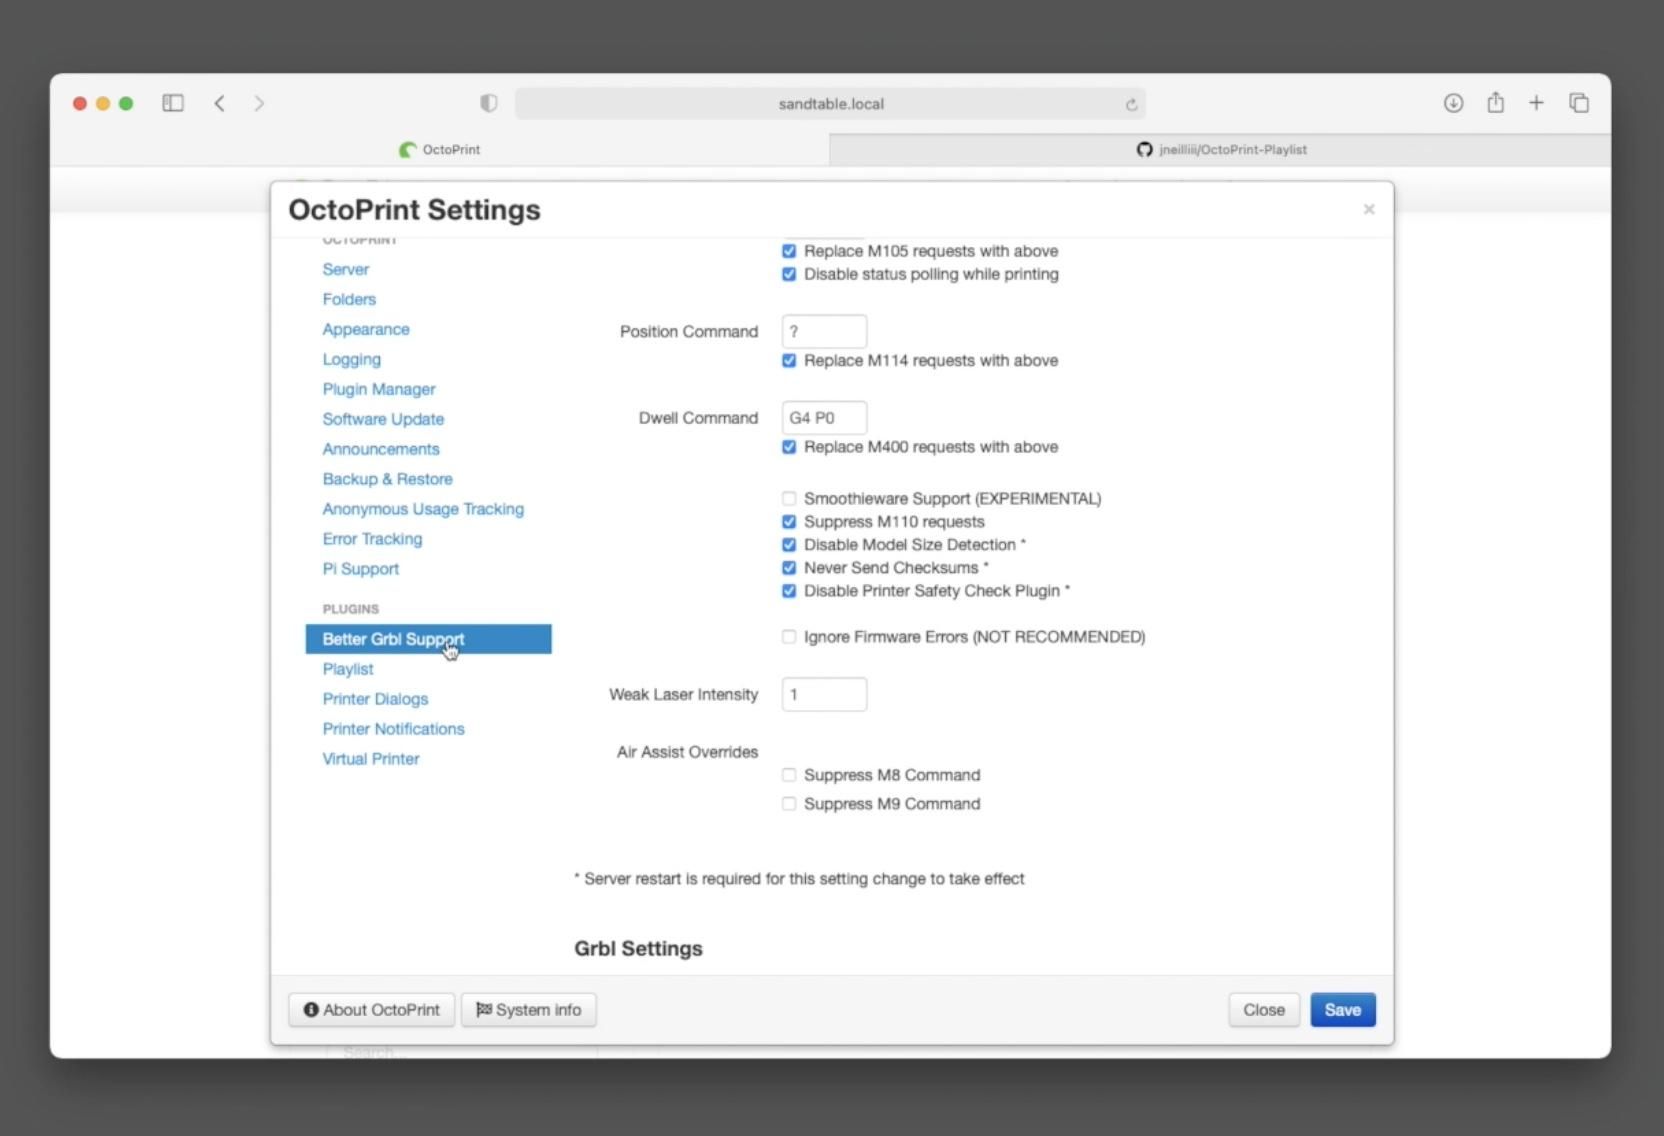Open Folders settings section

pyautogui.click(x=349, y=299)
